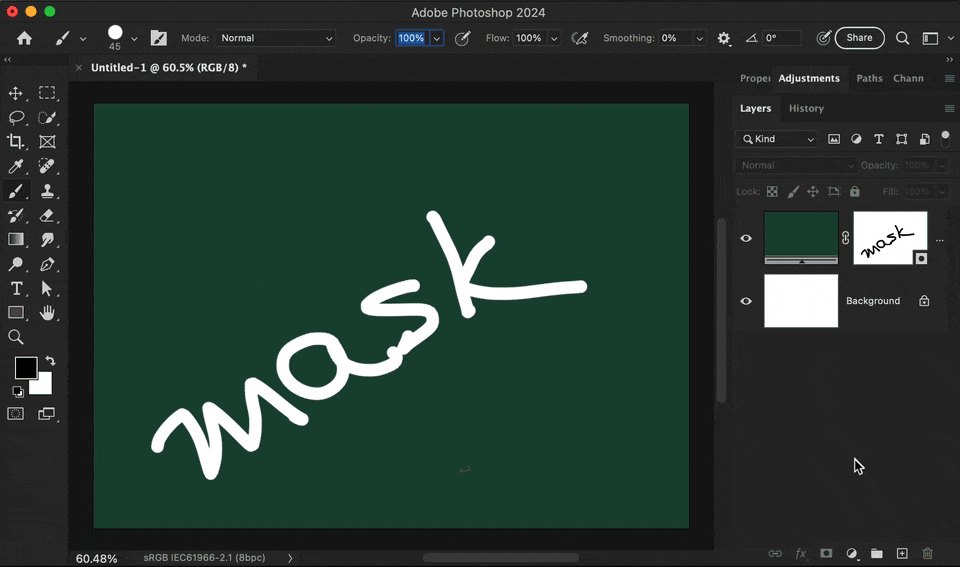Open the Flow slider dropdown arrow

(x=553, y=38)
